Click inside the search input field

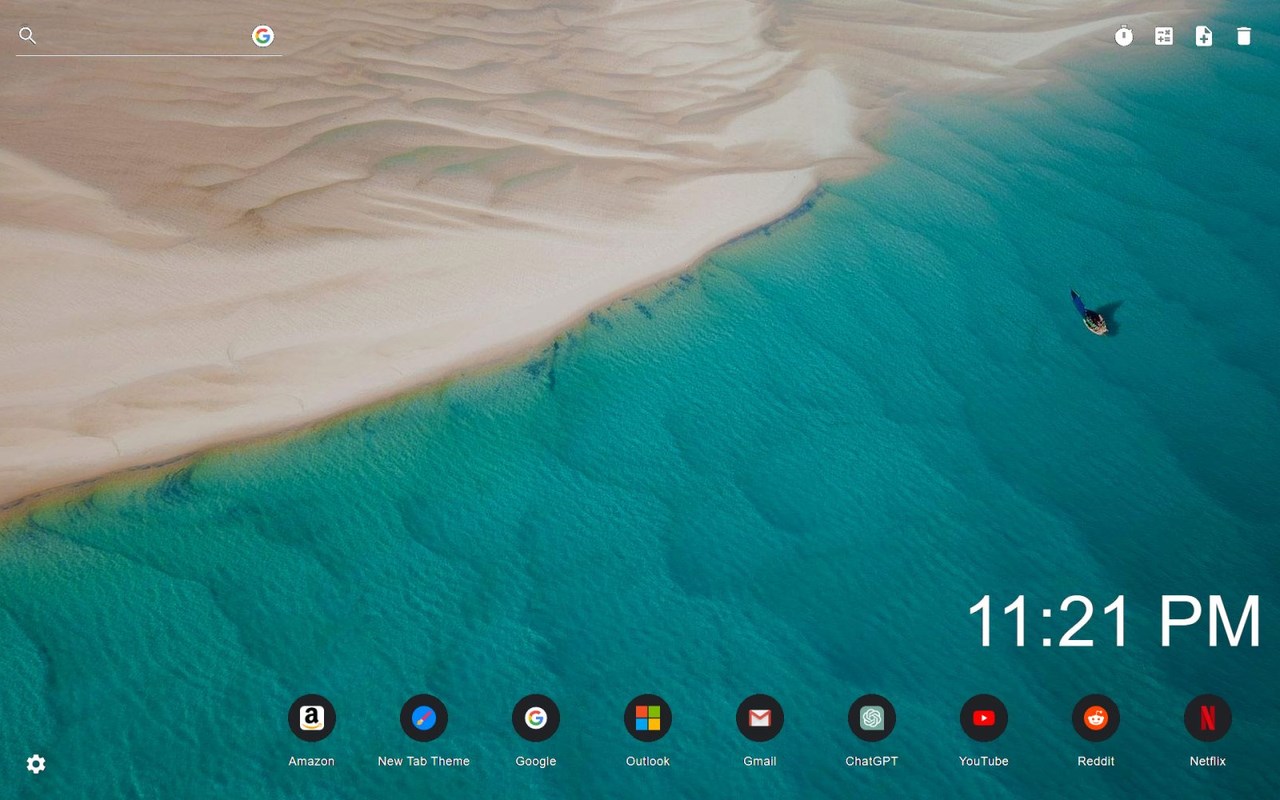click(140, 36)
